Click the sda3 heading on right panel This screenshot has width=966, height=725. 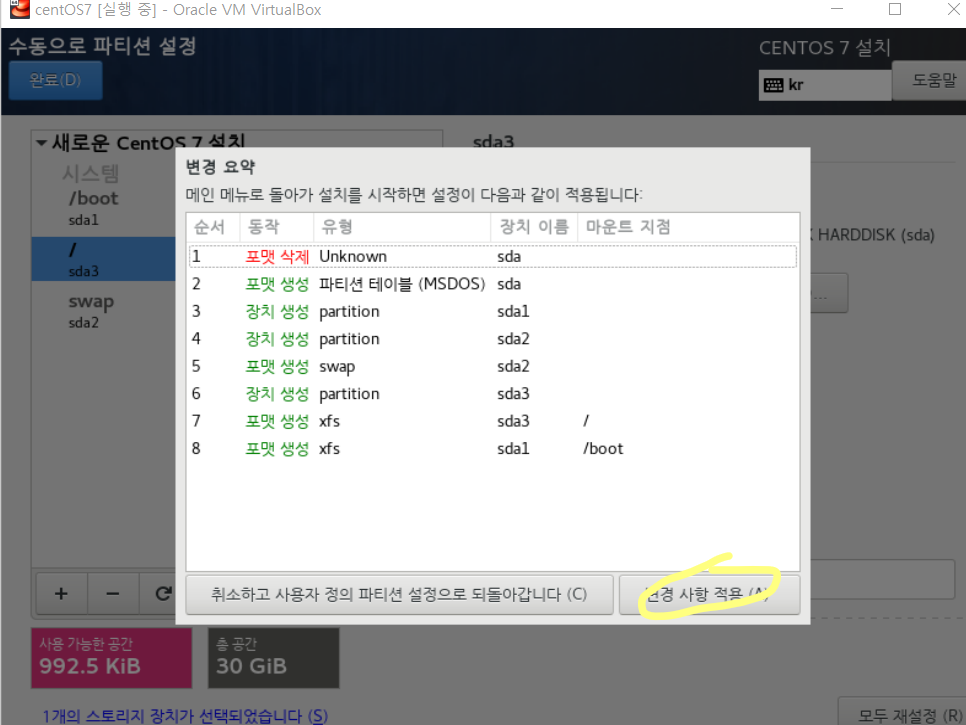tap(493, 142)
